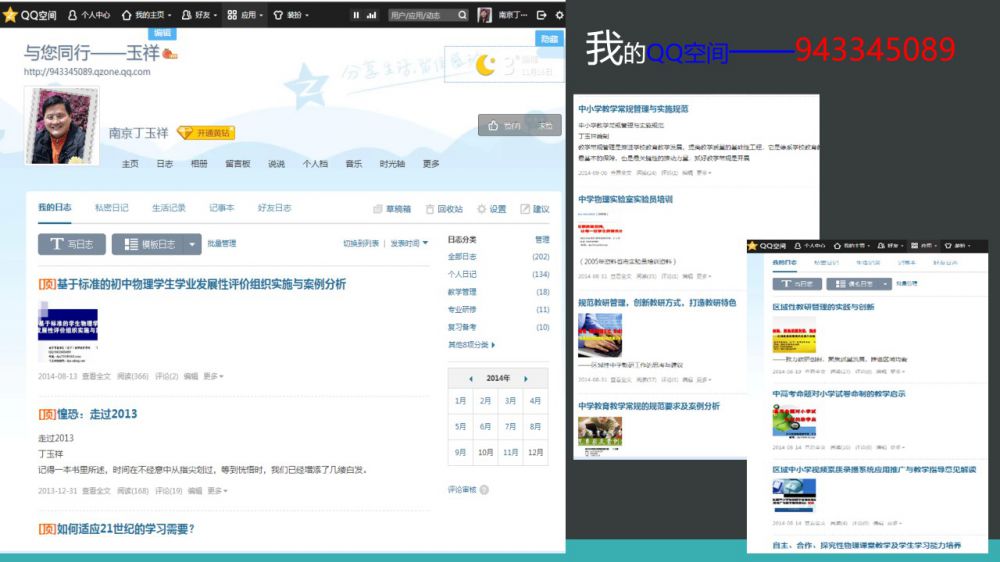
Task: Switch to the 私密日记 tab
Action: (111, 208)
